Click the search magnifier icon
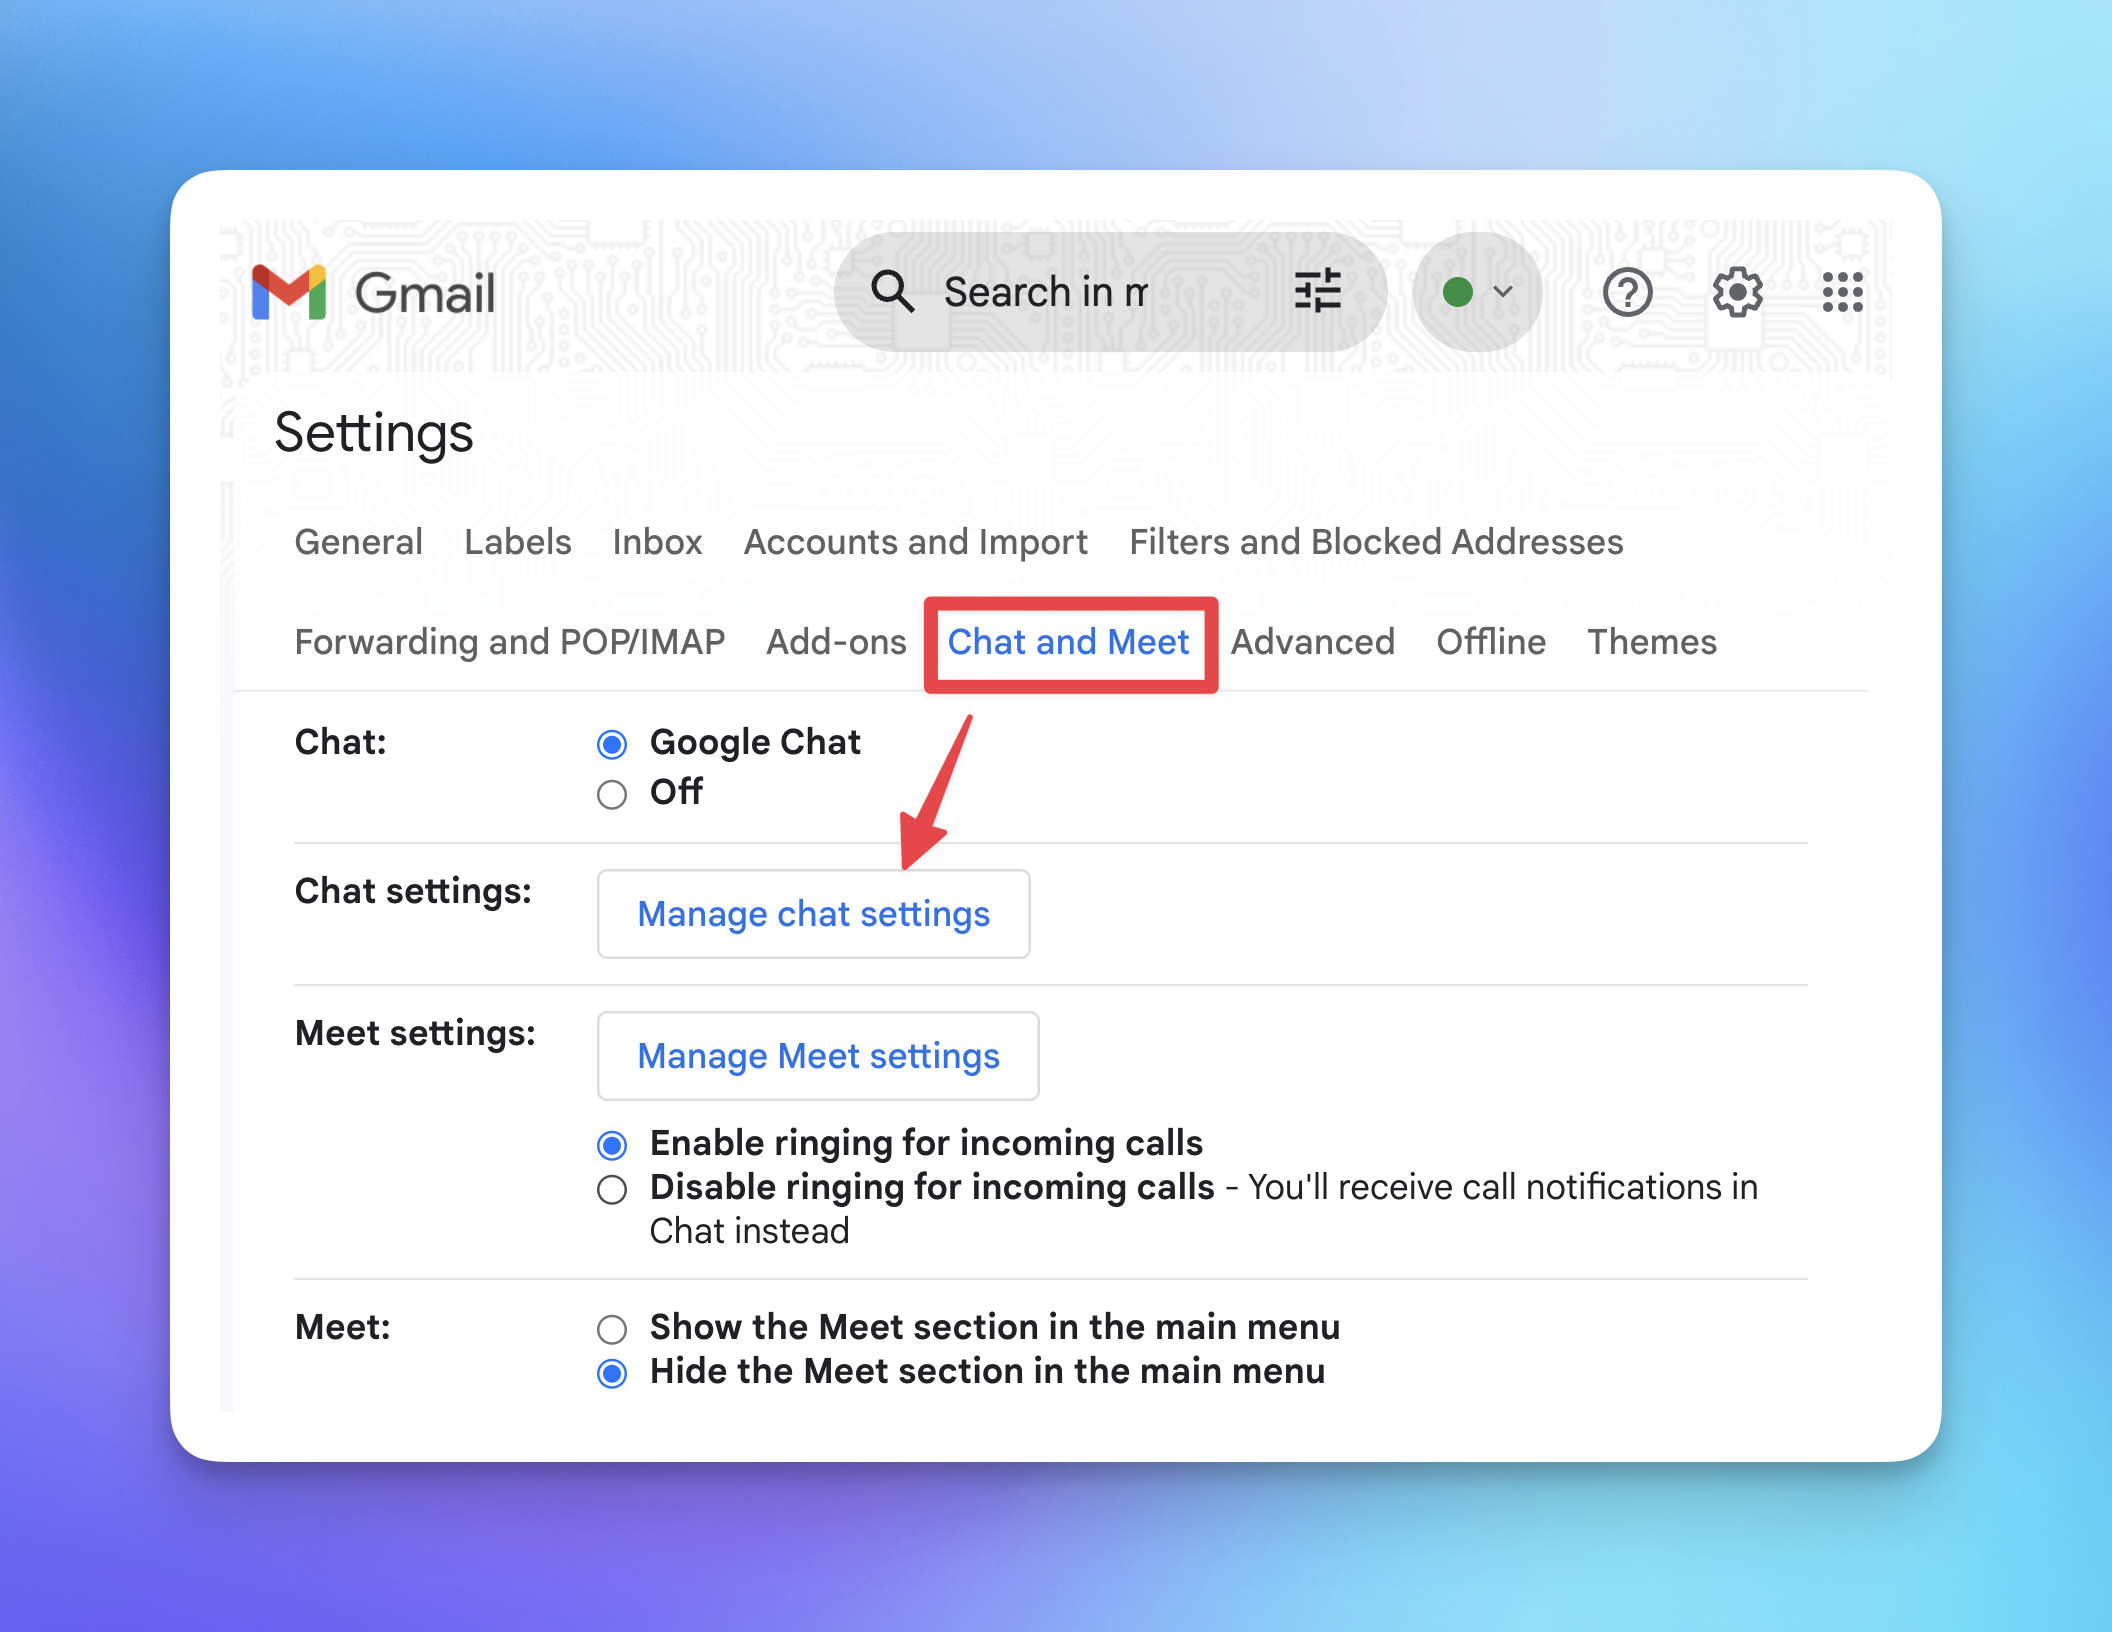This screenshot has width=2112, height=1632. click(x=891, y=292)
